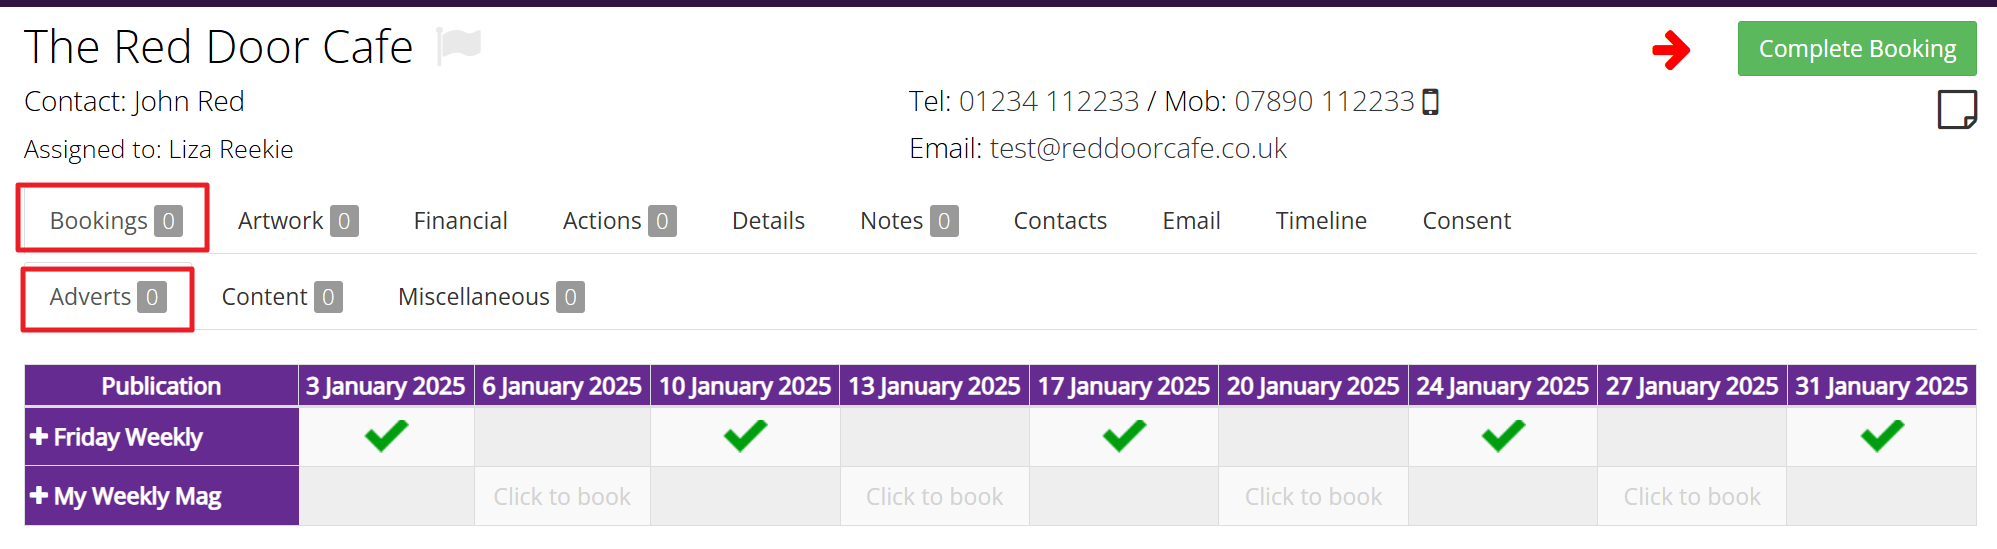The image size is (1997, 549).
Task: Toggle Friday Weekly booking for 10 January 2025
Action: click(745, 436)
